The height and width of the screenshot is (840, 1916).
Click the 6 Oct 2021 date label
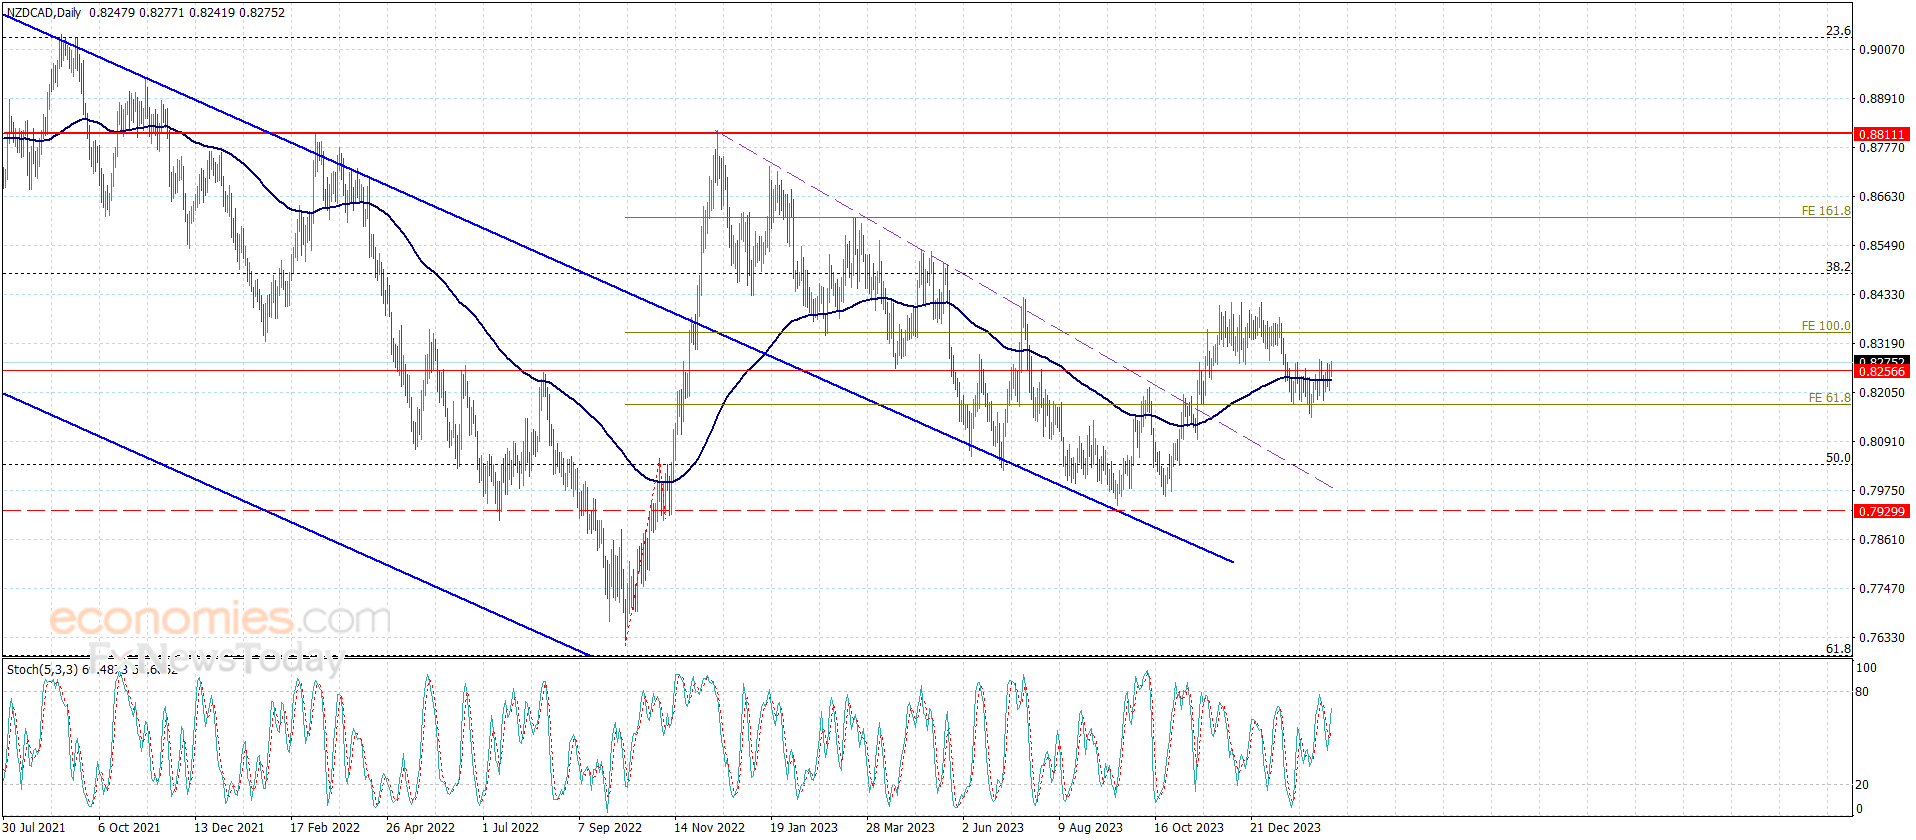point(129,828)
